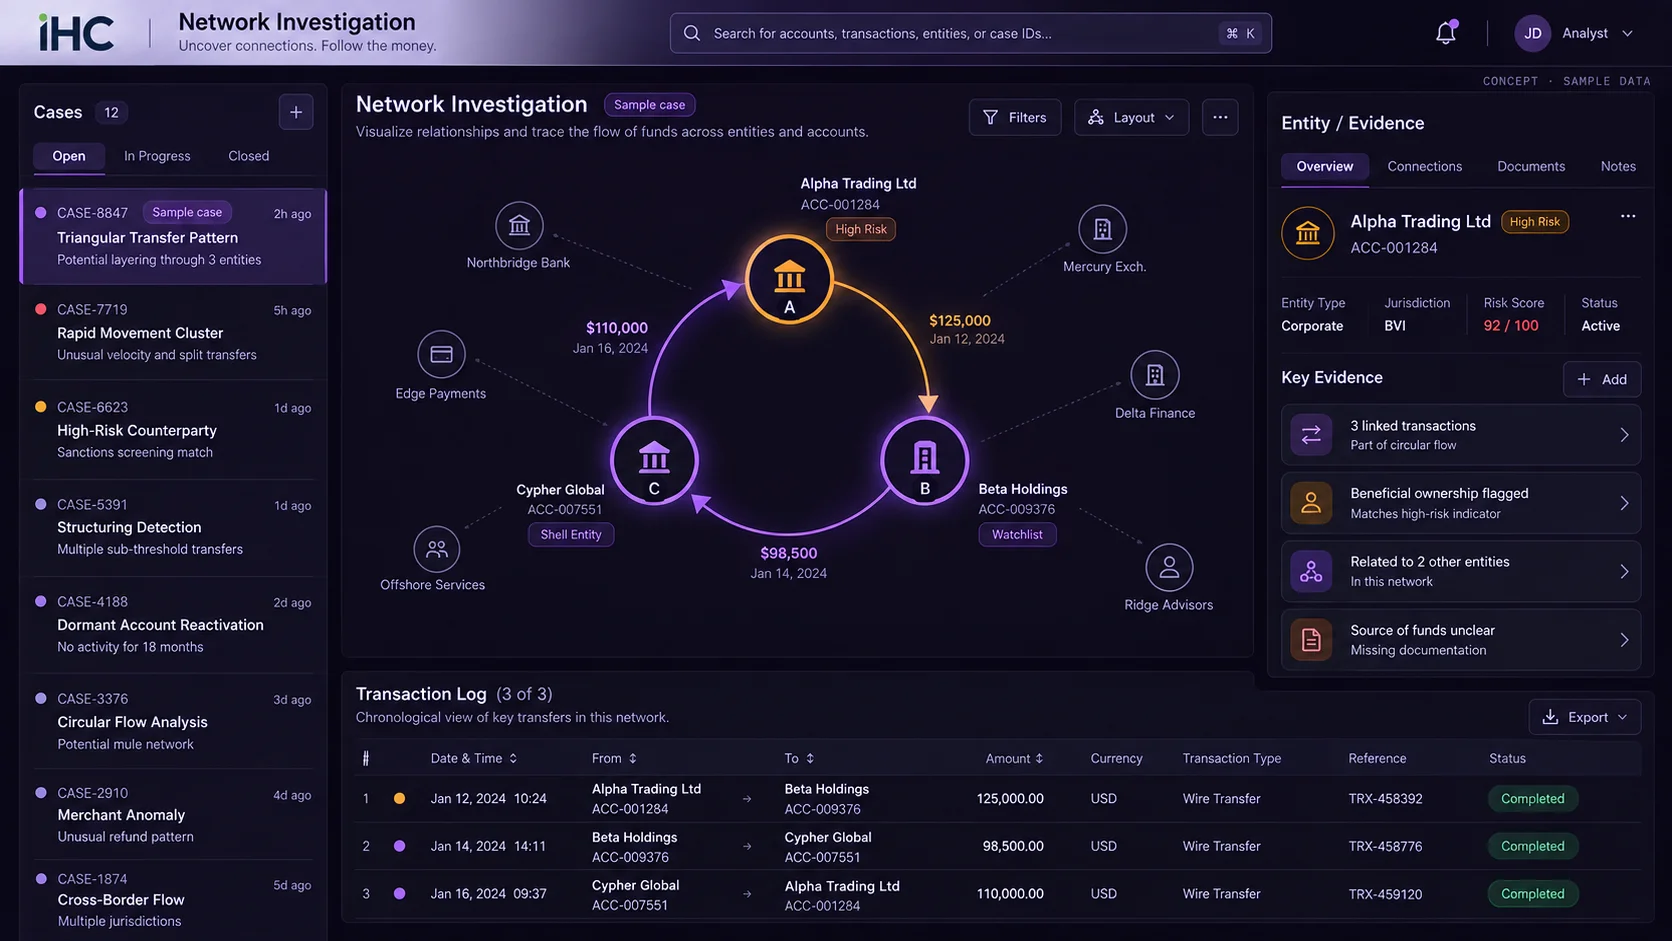Screen dimensions: 1672x941
Task: Expand Beneficial ownership flagged evidence
Action: click(x=1461, y=503)
